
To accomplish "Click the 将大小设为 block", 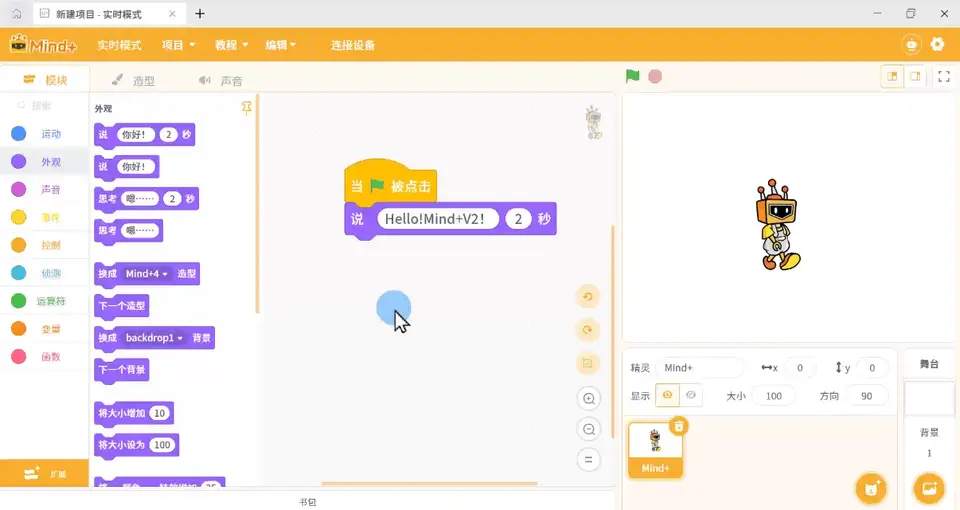I will tap(137, 445).
